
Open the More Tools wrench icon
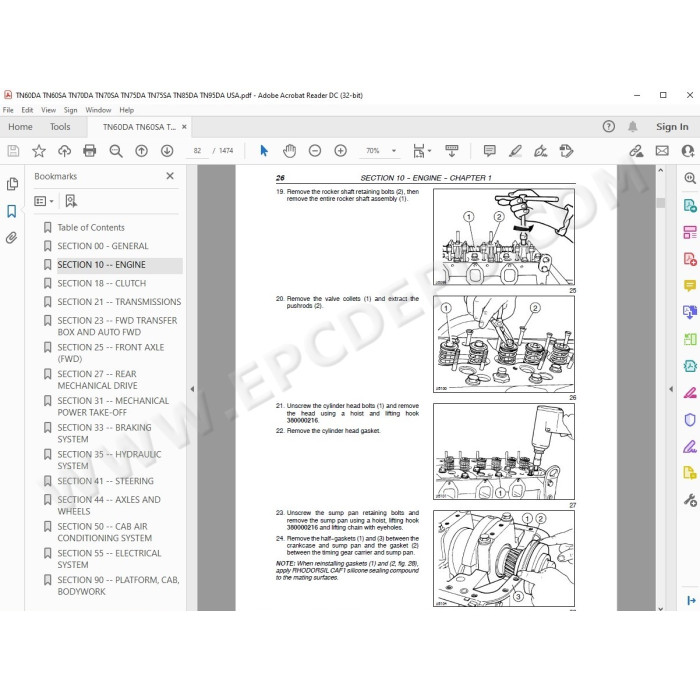click(690, 500)
